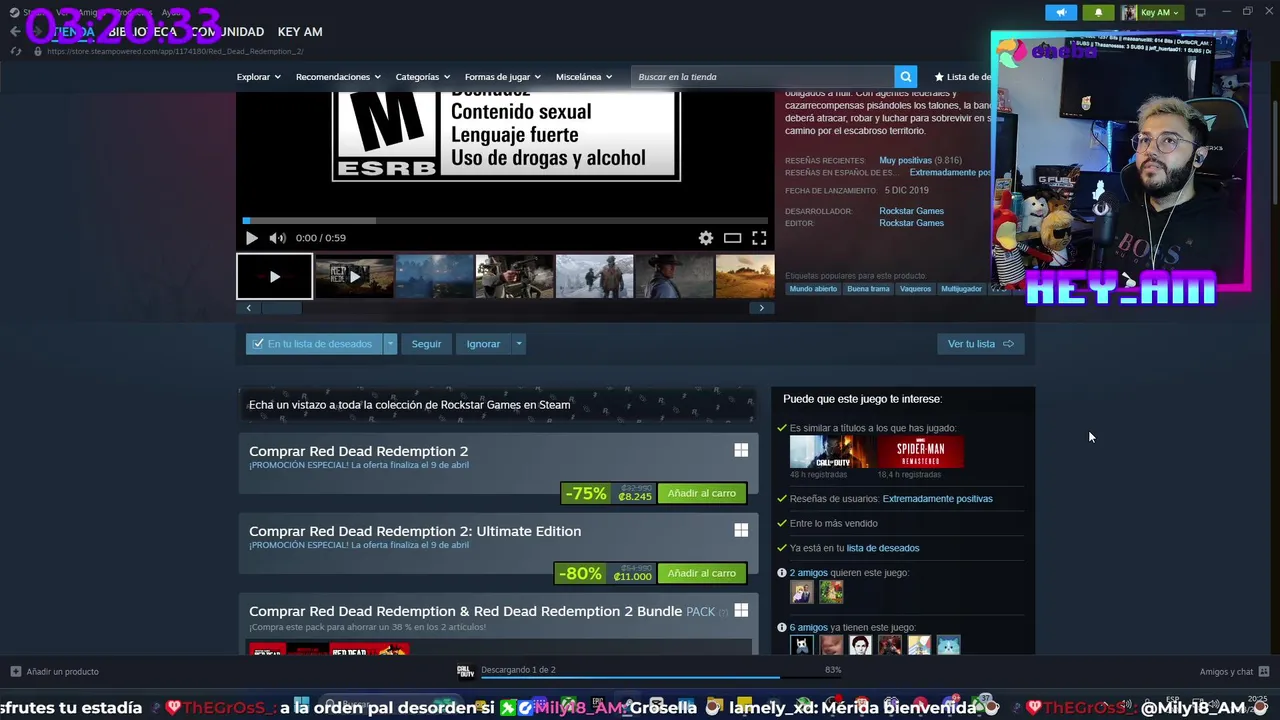Image resolution: width=1280 pixels, height=720 pixels.
Task: Open 'Extremadamente positivas' user reviews link
Action: pyautogui.click(x=937, y=499)
